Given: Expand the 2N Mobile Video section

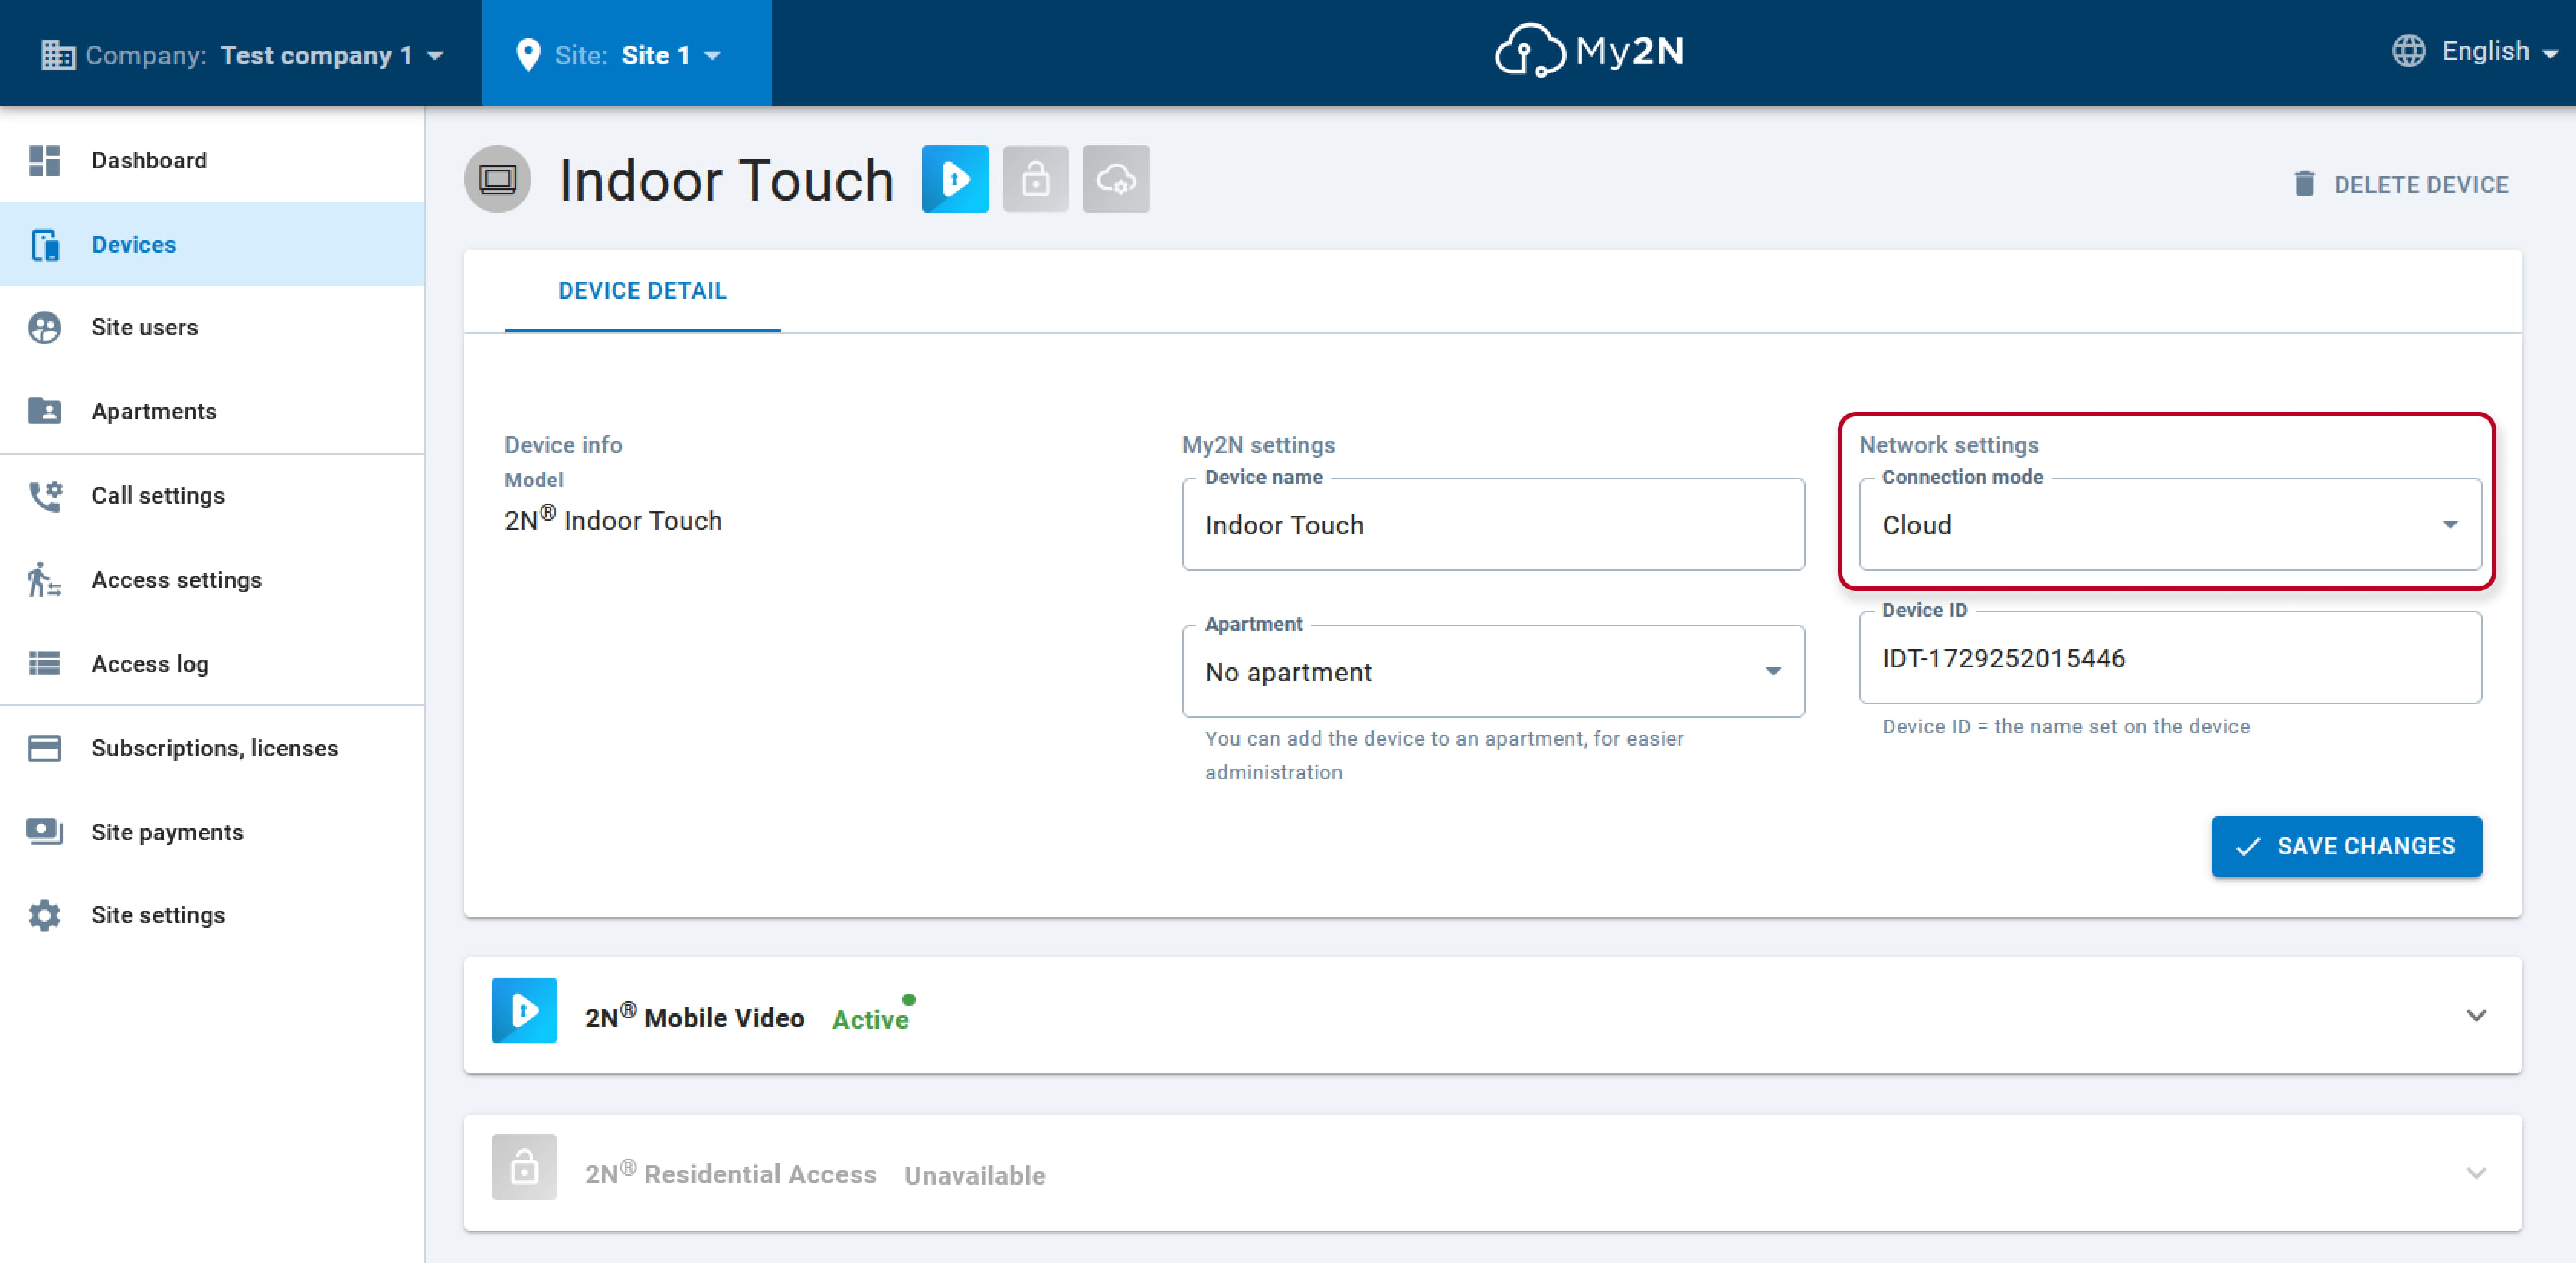Looking at the screenshot, I should pyautogui.click(x=2476, y=1015).
